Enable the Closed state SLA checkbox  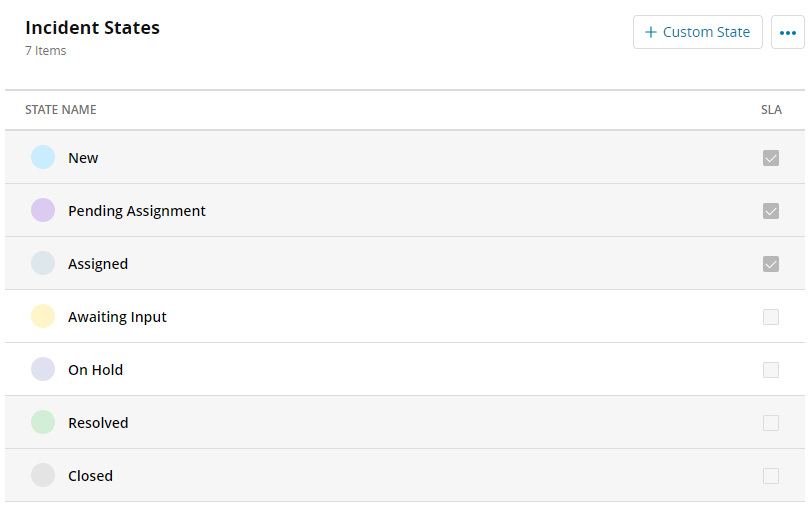770,476
